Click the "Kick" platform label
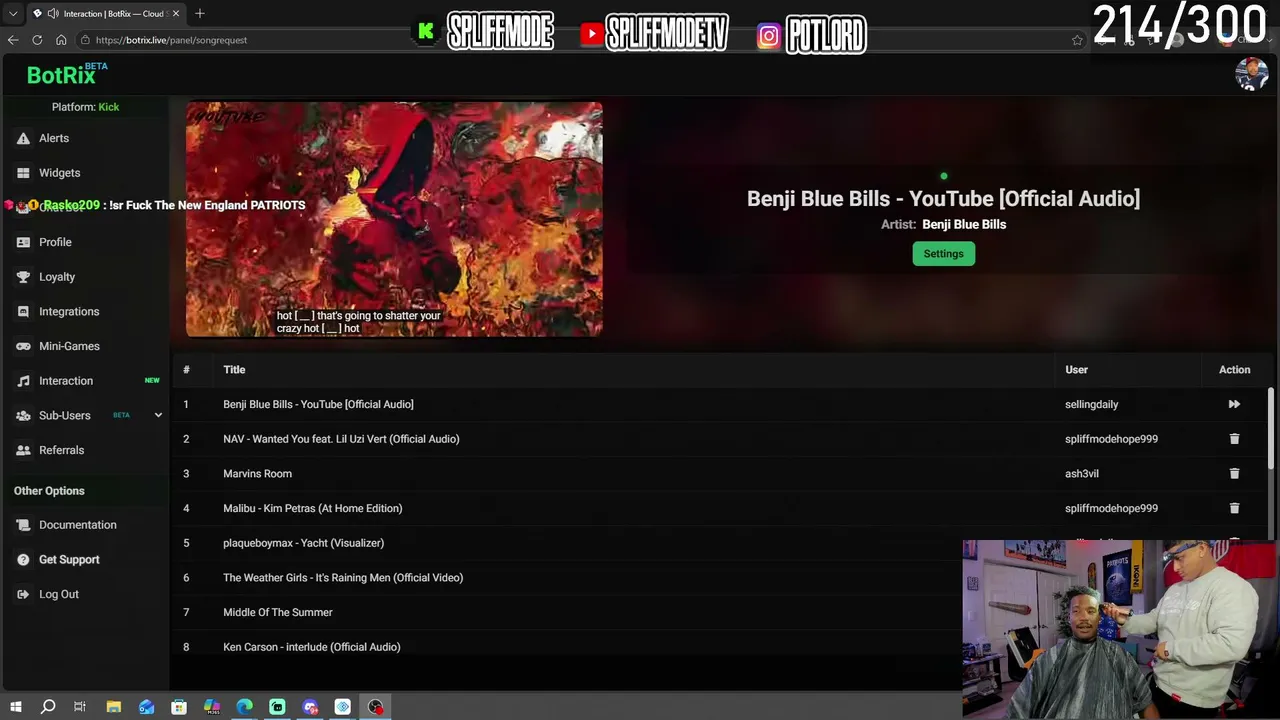Screen dimensions: 1280x720 [x=109, y=107]
